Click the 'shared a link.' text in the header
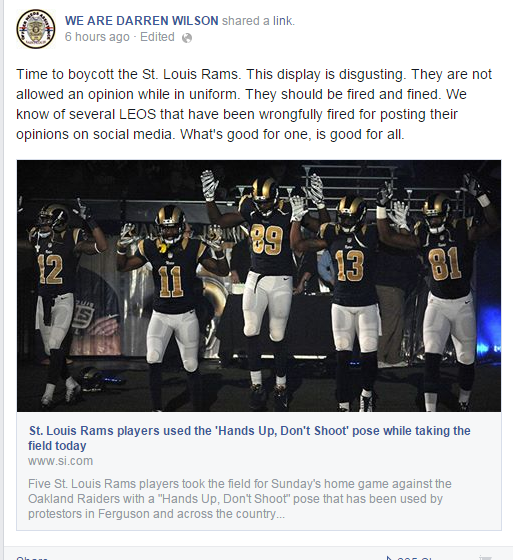This screenshot has width=513, height=560. (x=258, y=21)
